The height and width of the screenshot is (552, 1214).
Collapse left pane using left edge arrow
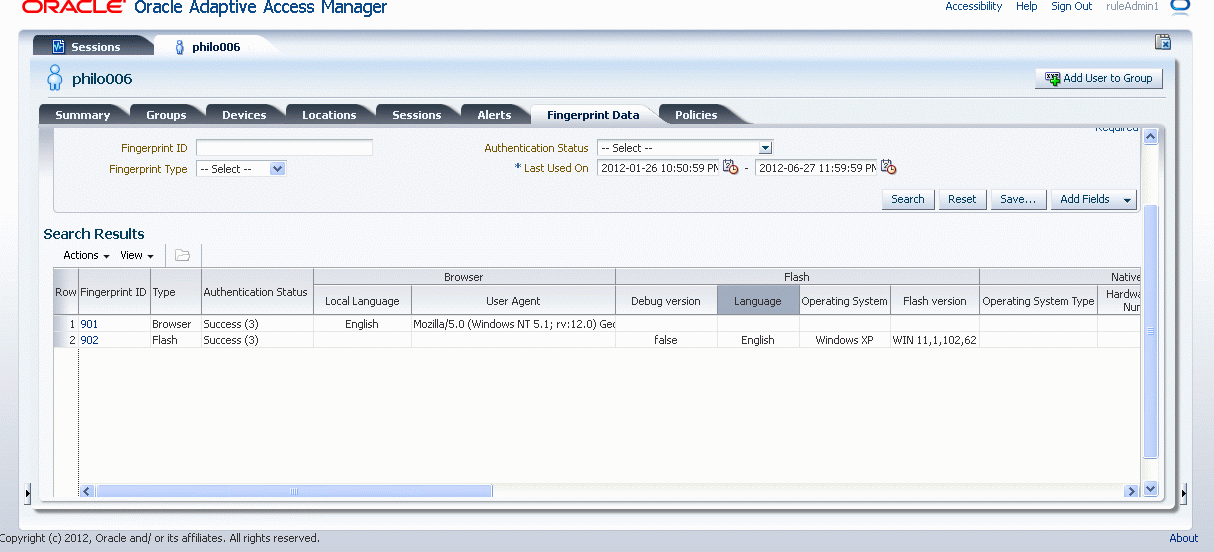[x=27, y=493]
